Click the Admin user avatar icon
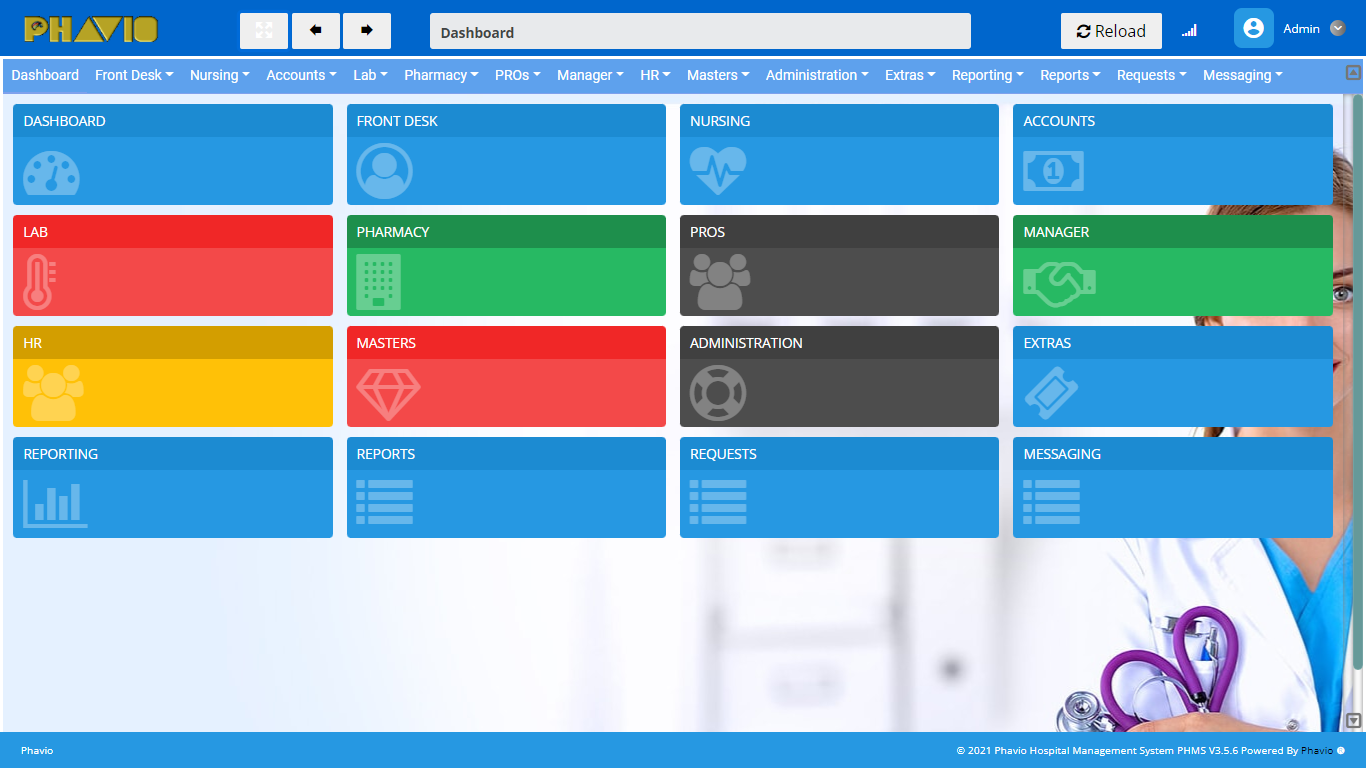The image size is (1366, 768). (1254, 28)
